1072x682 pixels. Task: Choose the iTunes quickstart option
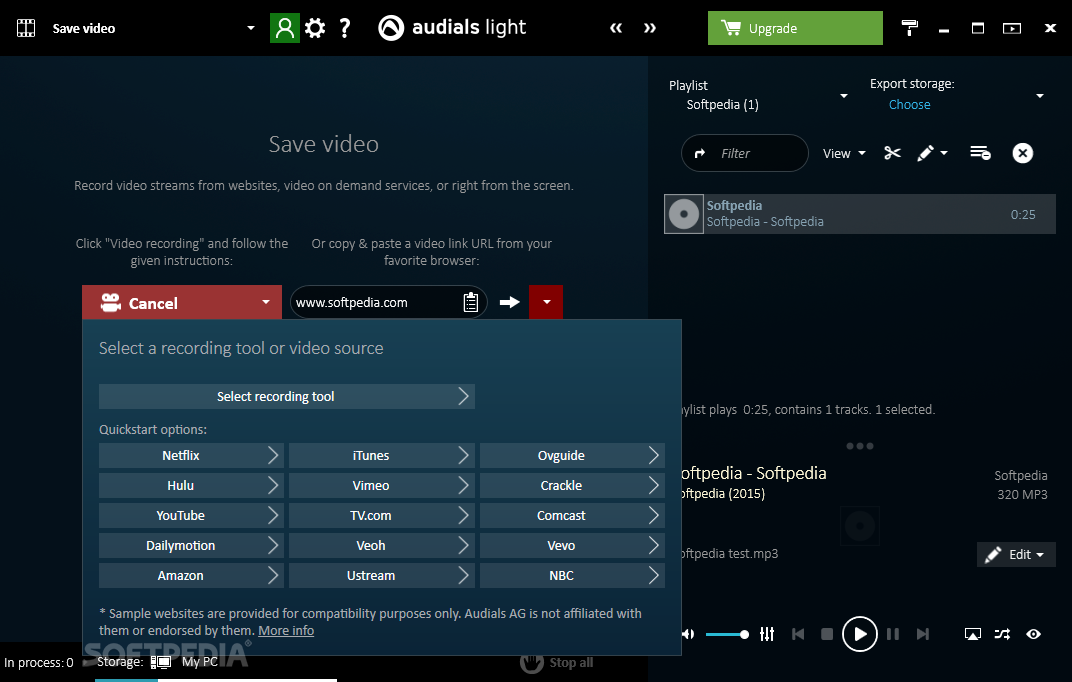tap(381, 455)
